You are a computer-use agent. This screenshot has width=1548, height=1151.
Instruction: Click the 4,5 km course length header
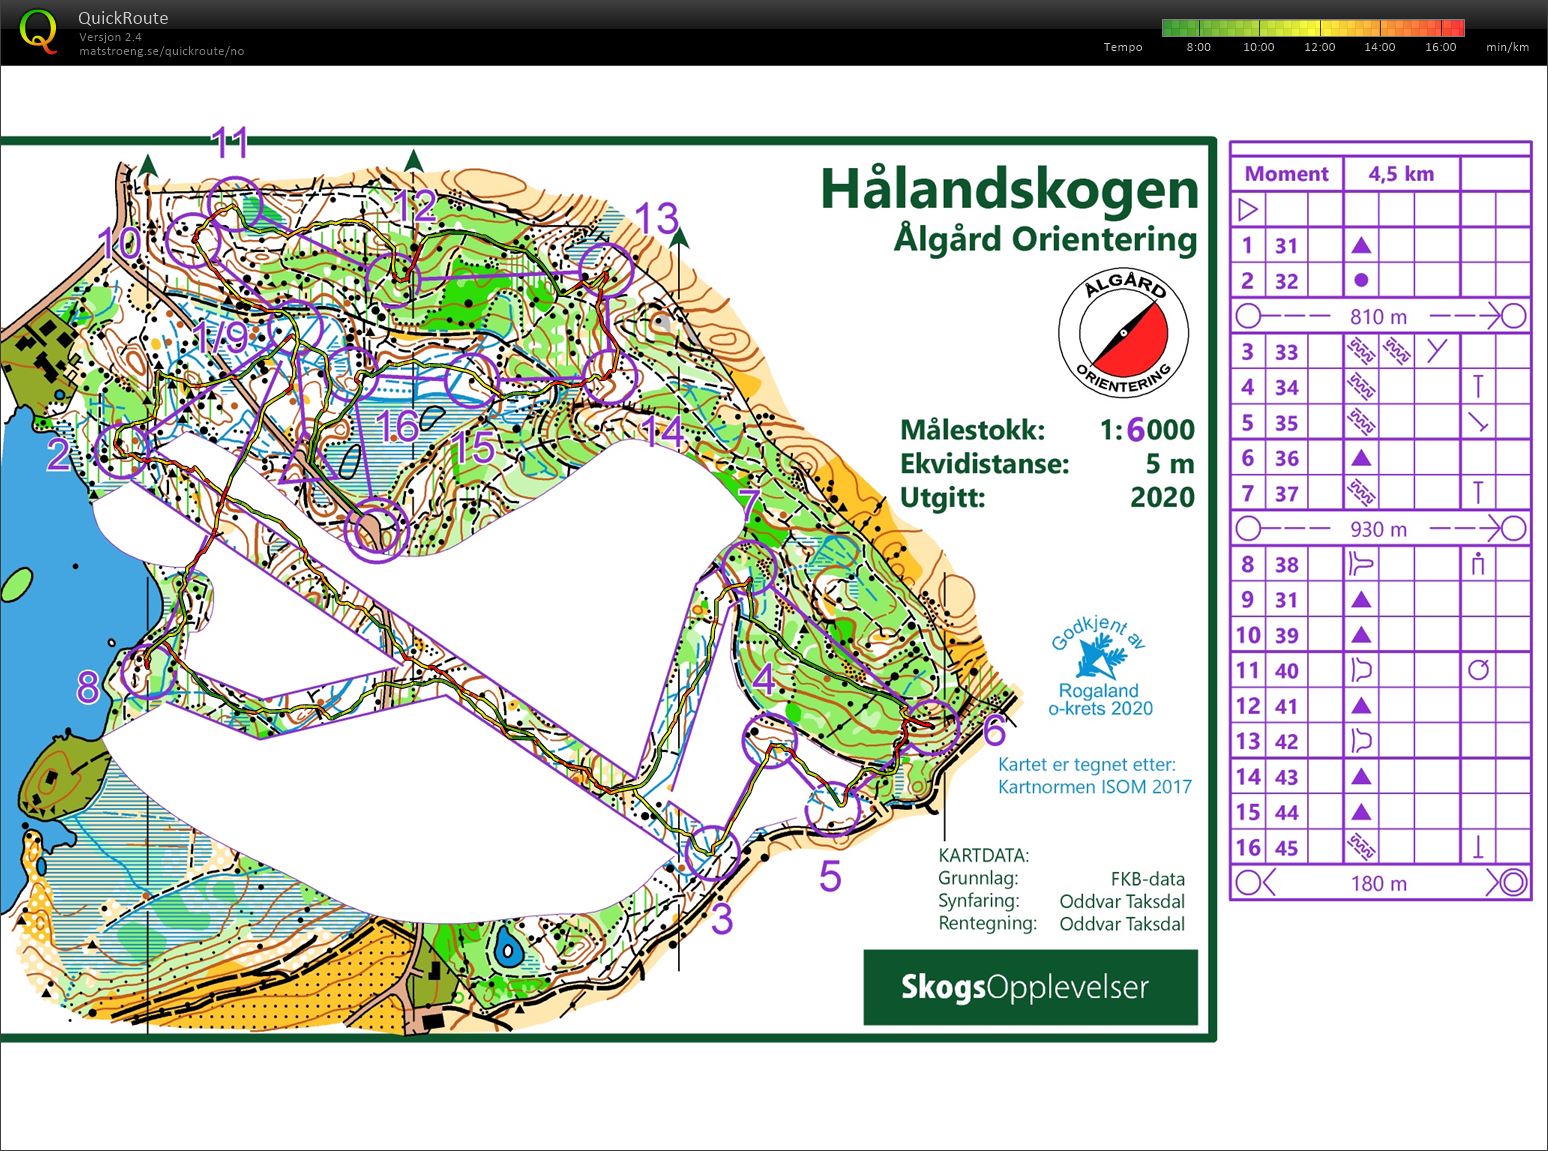coord(1401,174)
